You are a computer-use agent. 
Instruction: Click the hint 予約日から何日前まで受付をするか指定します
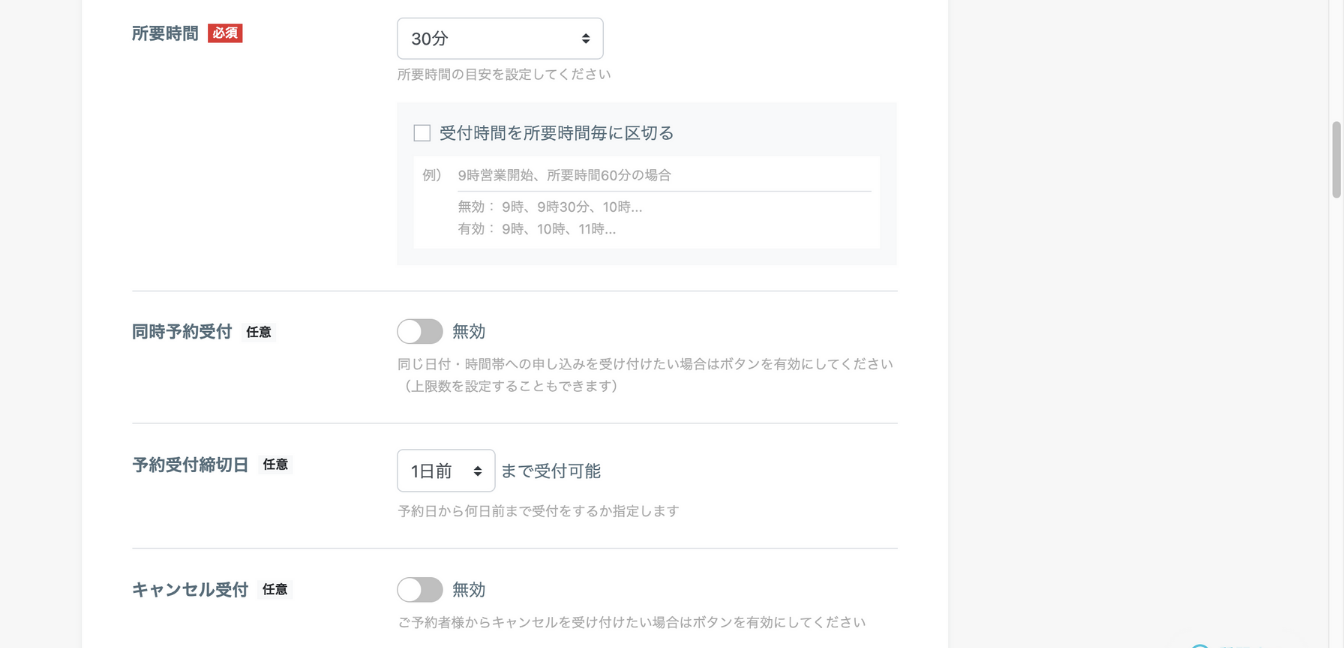[538, 511]
